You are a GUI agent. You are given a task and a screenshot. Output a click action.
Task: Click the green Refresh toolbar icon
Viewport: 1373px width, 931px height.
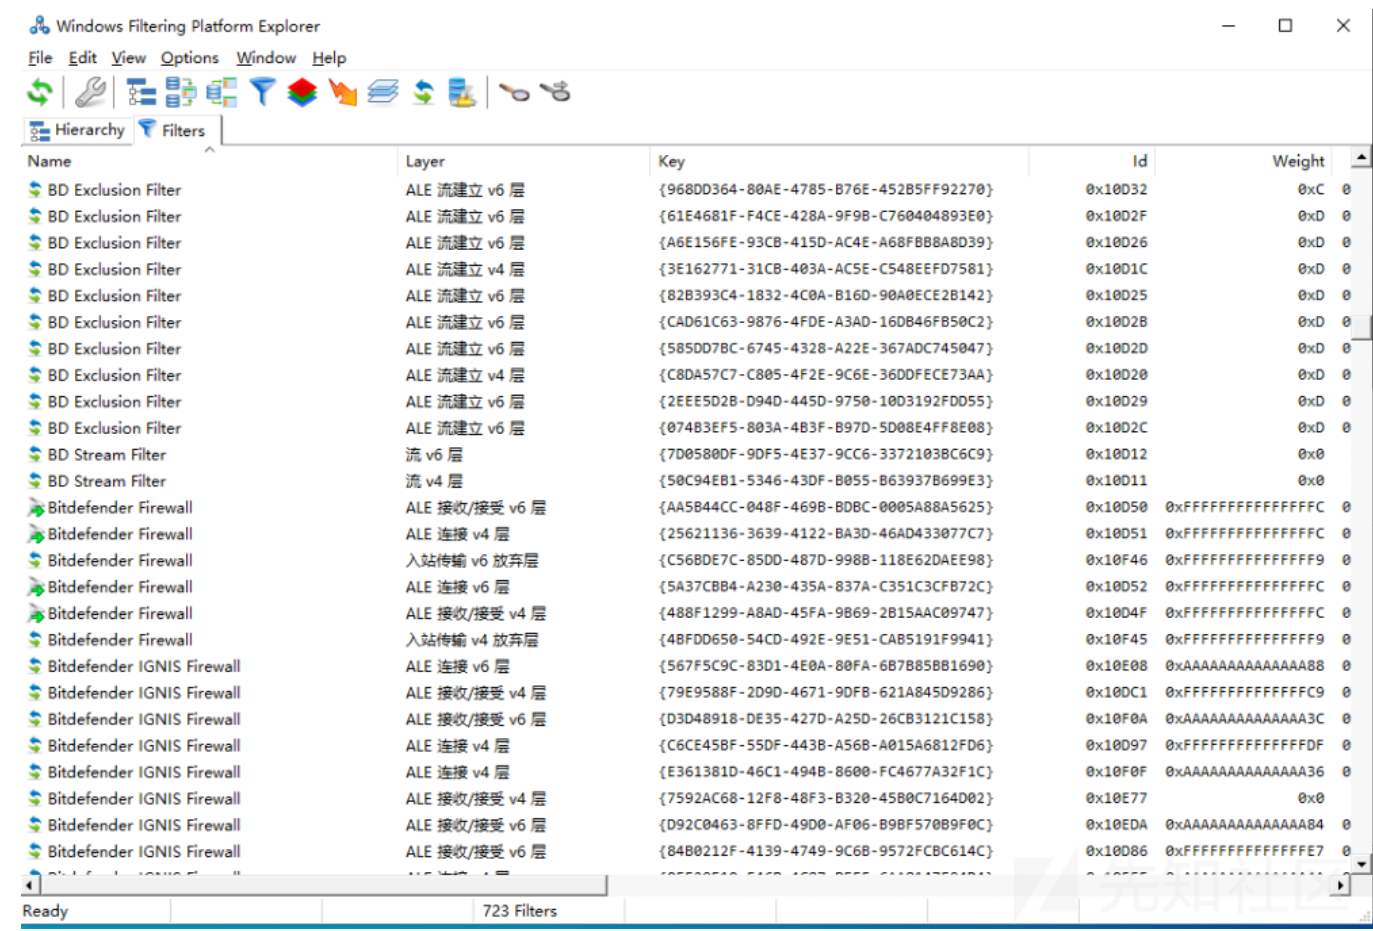(x=39, y=93)
